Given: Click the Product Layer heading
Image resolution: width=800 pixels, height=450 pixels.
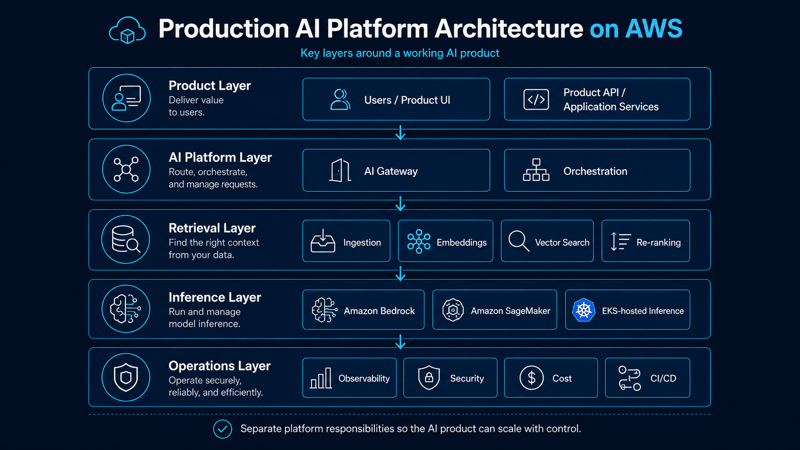Looking at the screenshot, I should (x=210, y=85).
